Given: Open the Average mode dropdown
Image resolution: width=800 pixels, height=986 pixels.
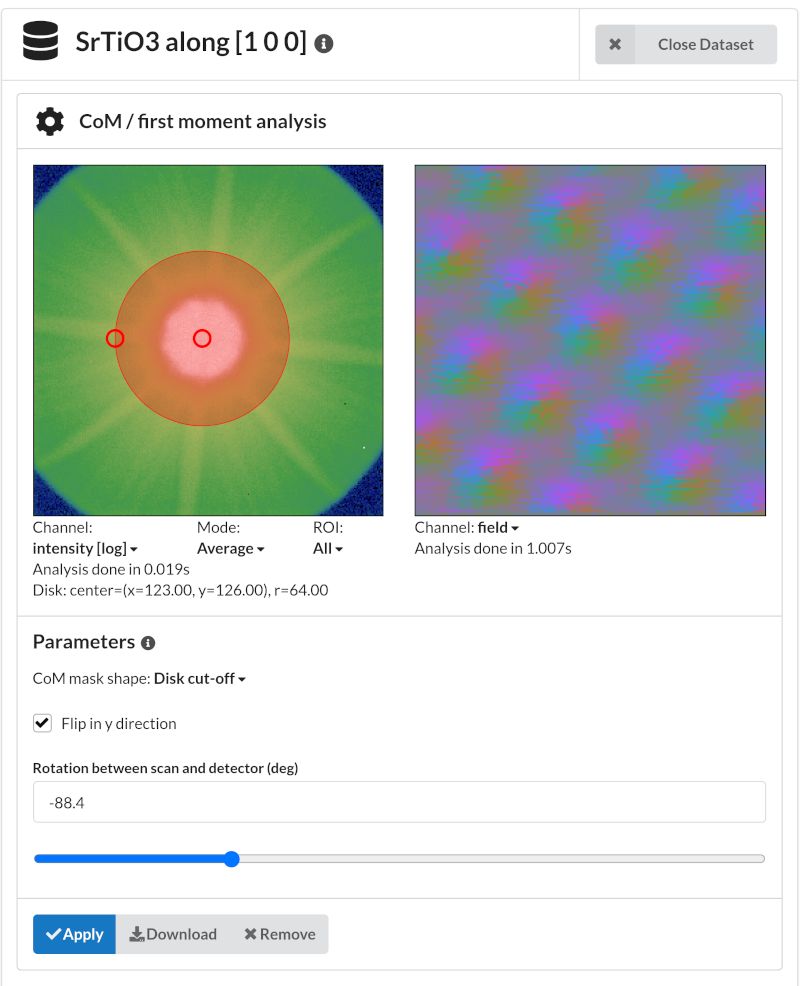Looking at the screenshot, I should (230, 548).
